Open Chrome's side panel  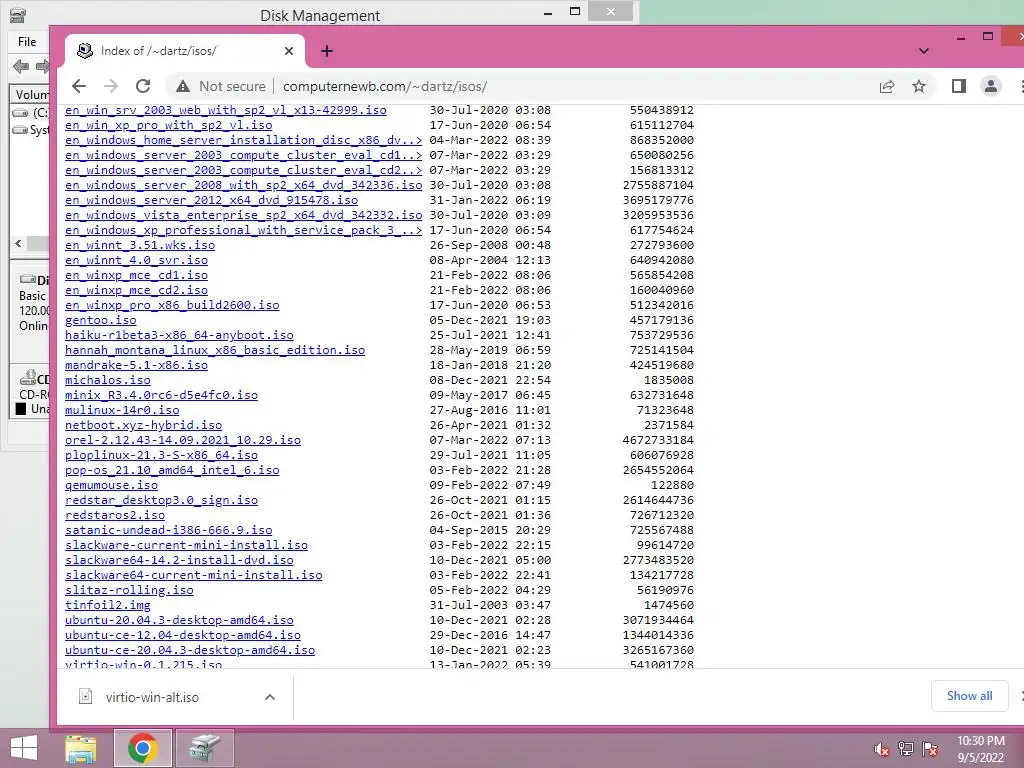click(x=958, y=86)
